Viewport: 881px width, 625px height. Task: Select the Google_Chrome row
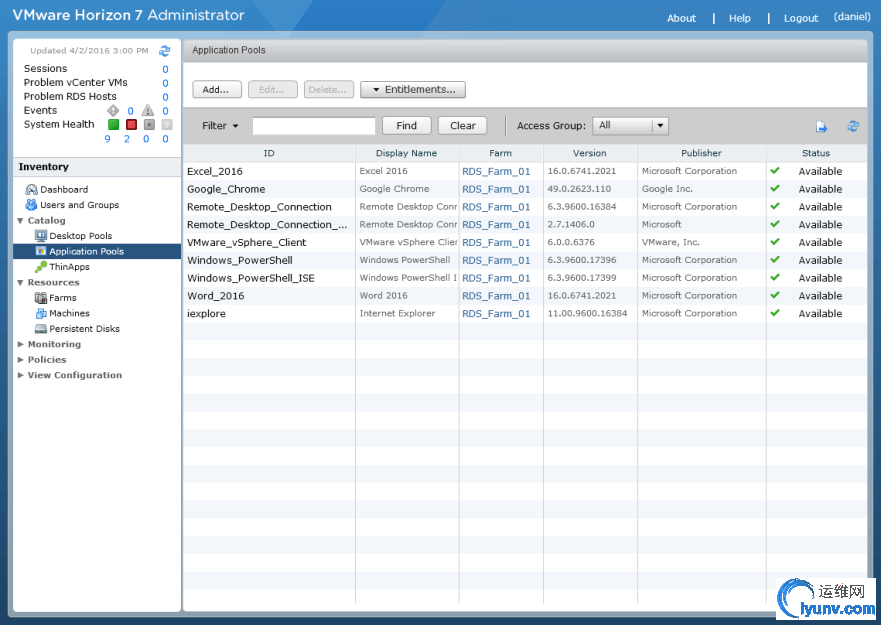[x=525, y=189]
